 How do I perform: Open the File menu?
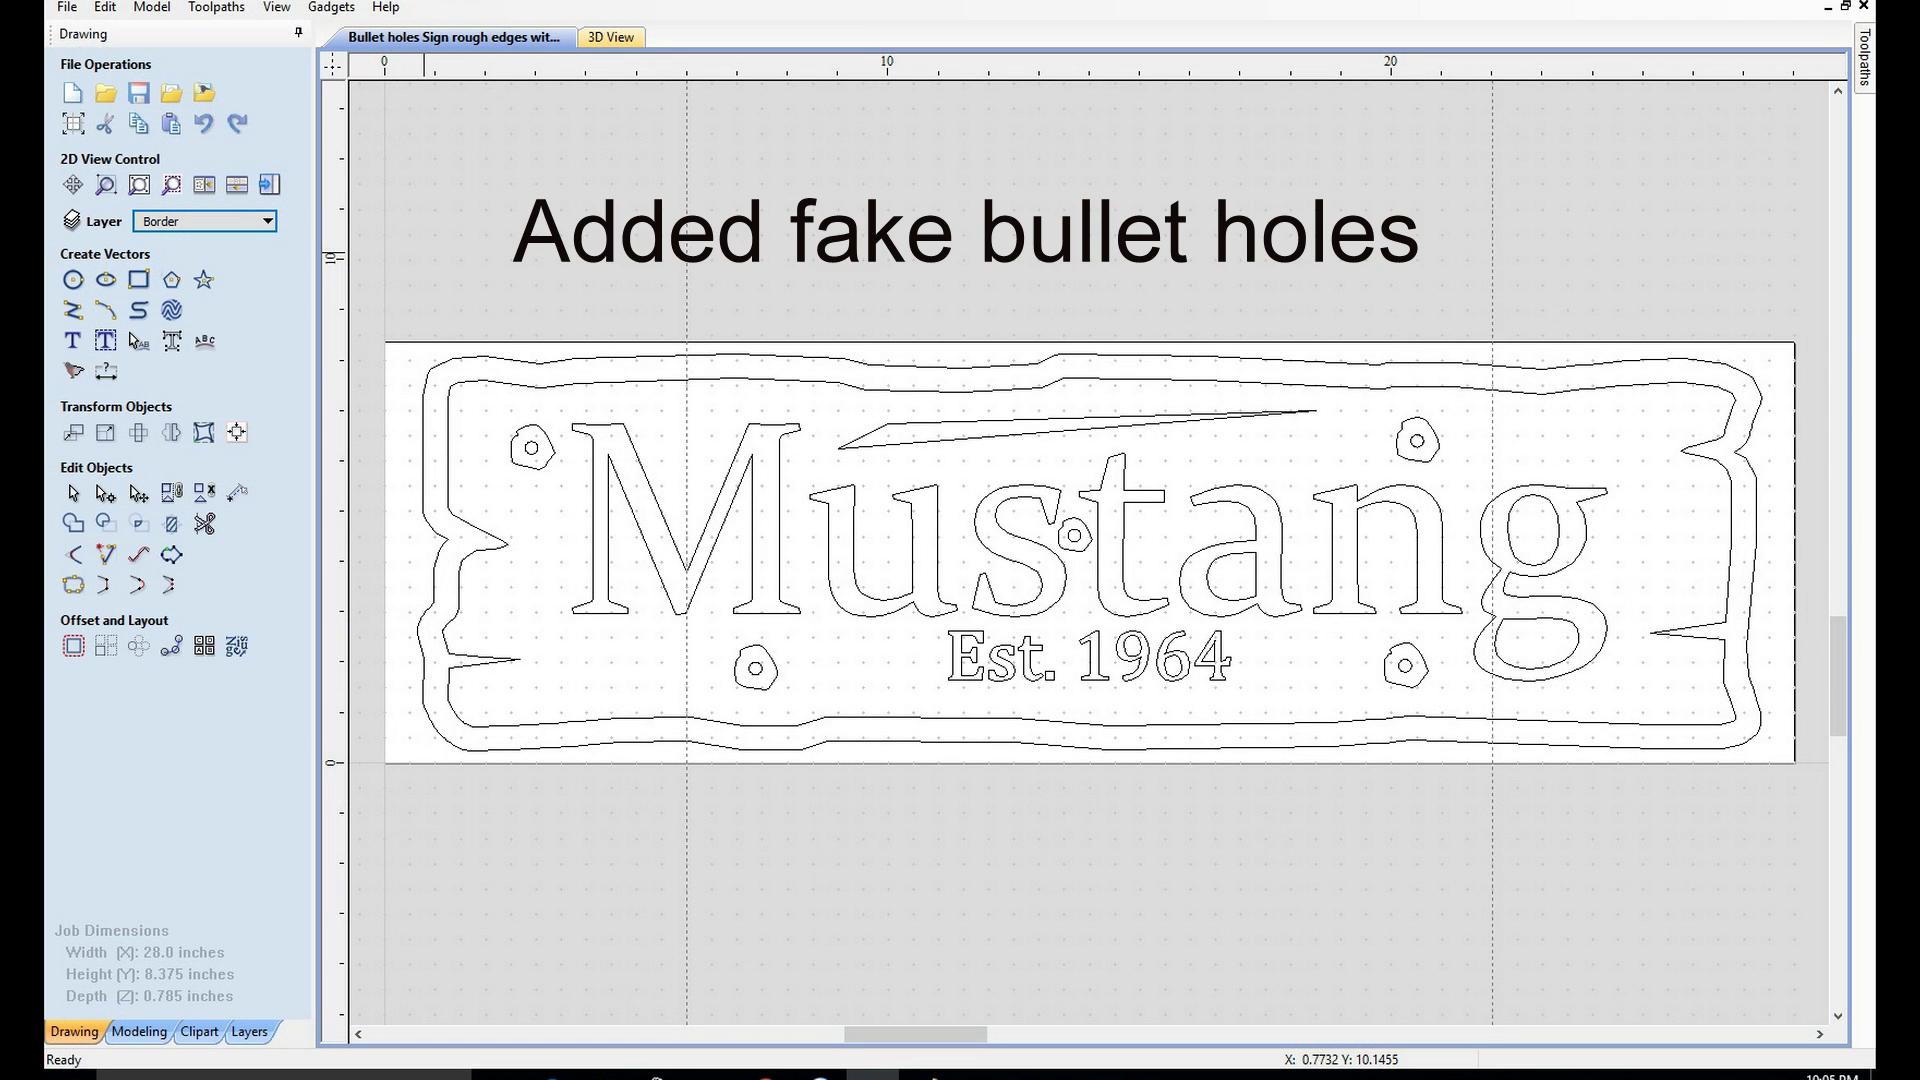point(67,7)
